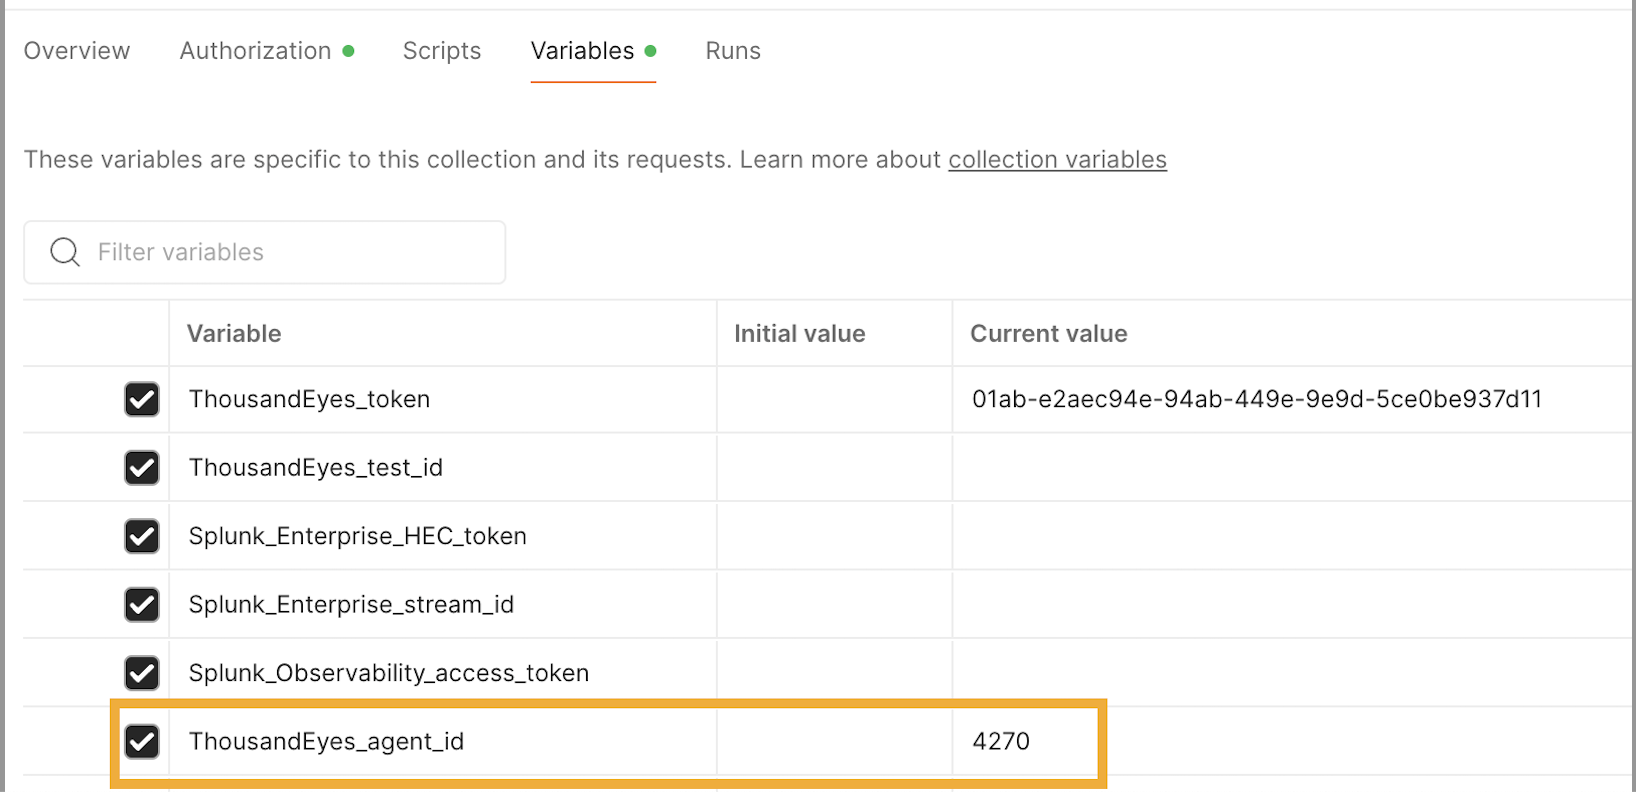Click the Filter variables search field

[265, 252]
